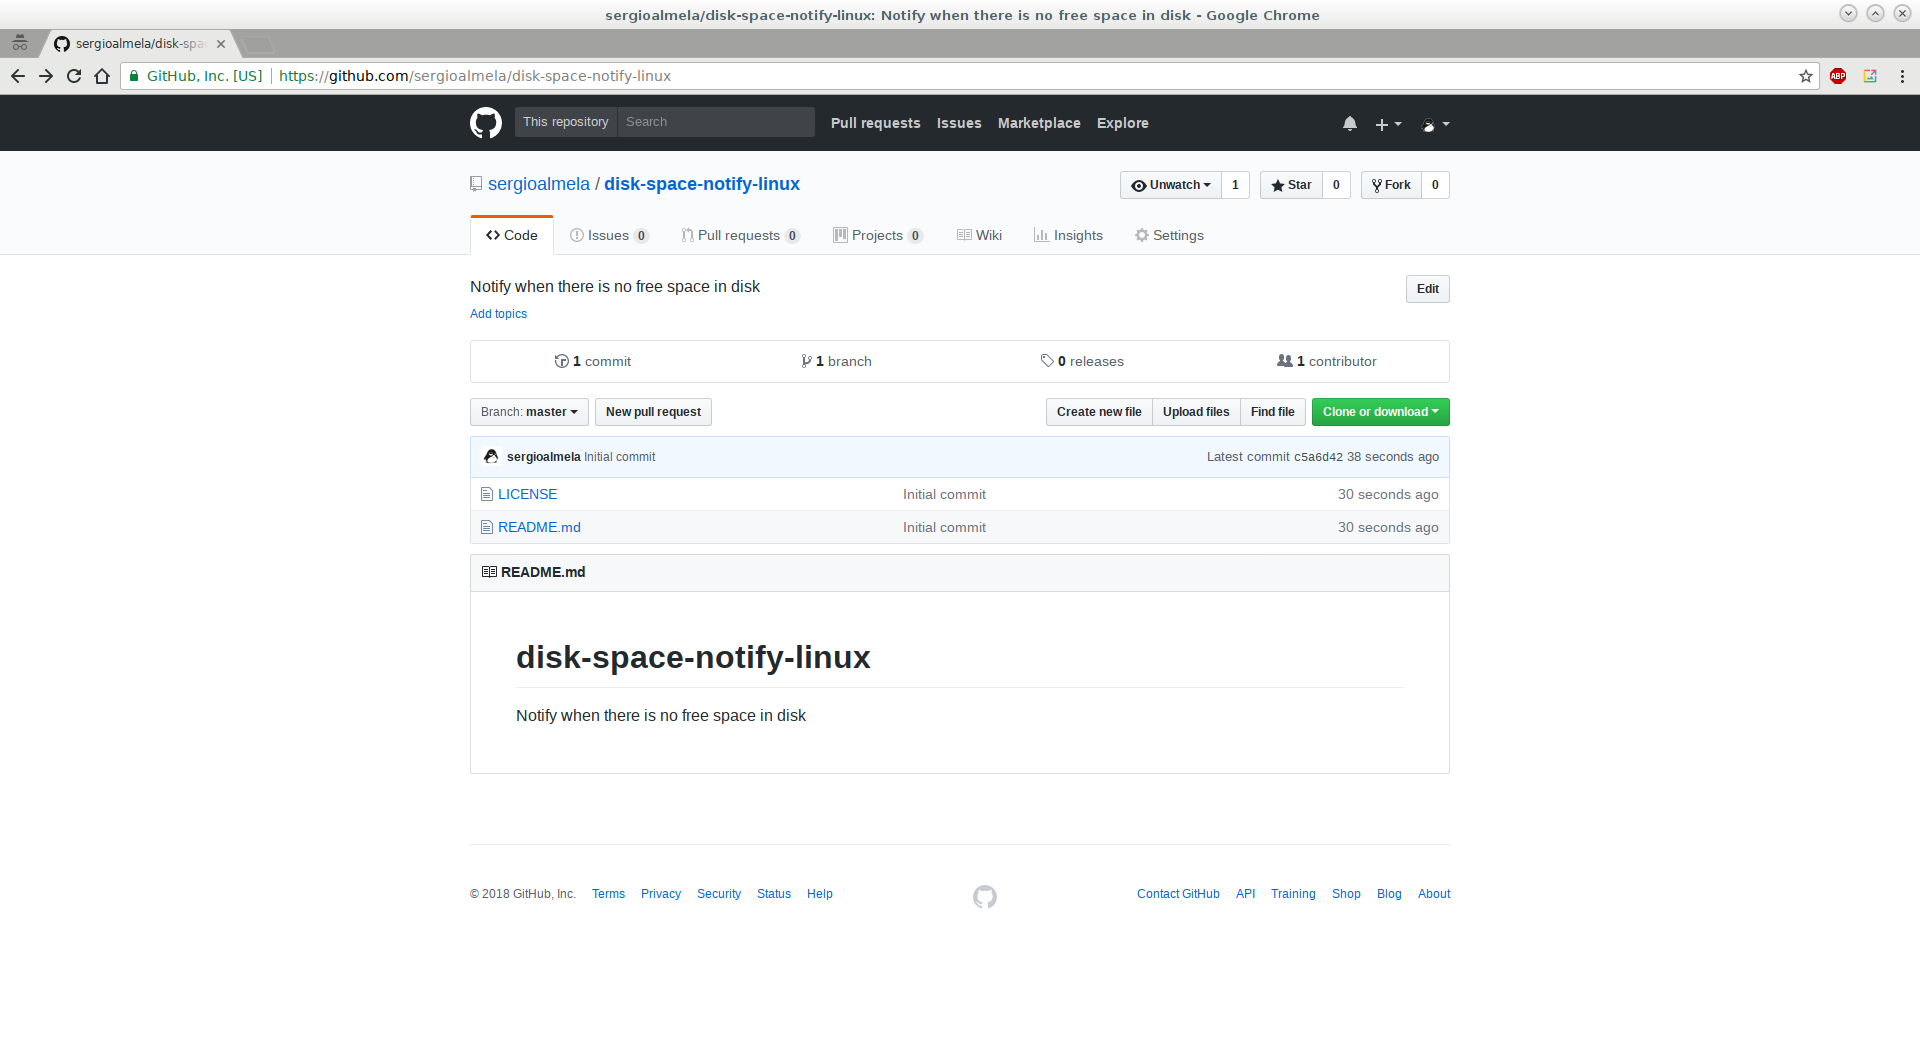Click the repository search field

715,121
